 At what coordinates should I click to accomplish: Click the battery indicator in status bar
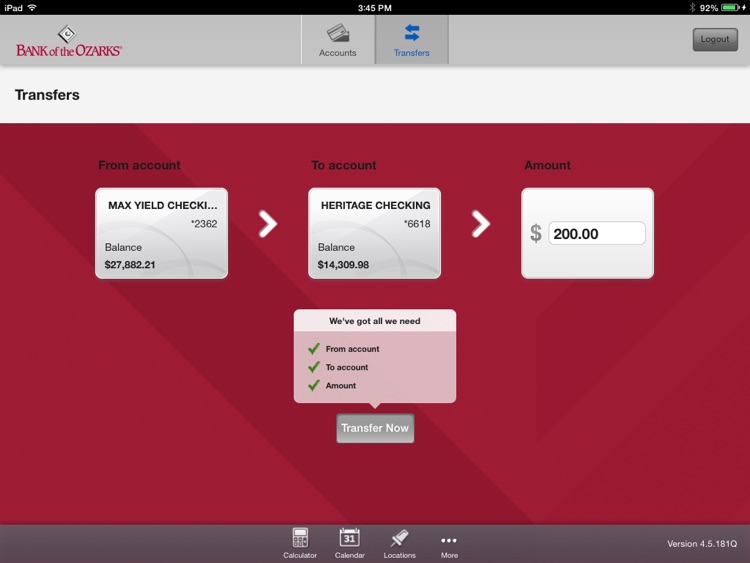(x=730, y=8)
